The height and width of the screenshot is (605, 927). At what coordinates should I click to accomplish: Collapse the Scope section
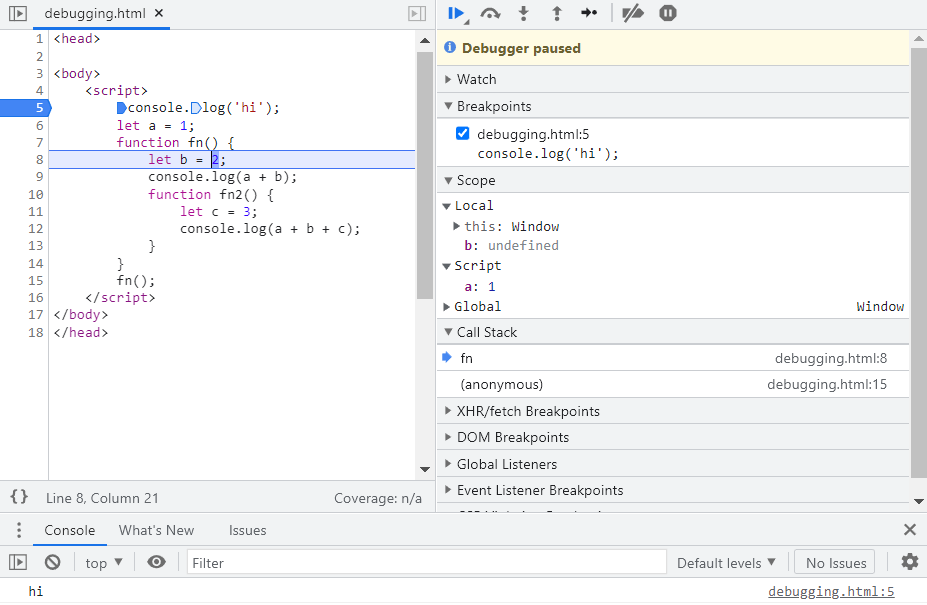673,180
